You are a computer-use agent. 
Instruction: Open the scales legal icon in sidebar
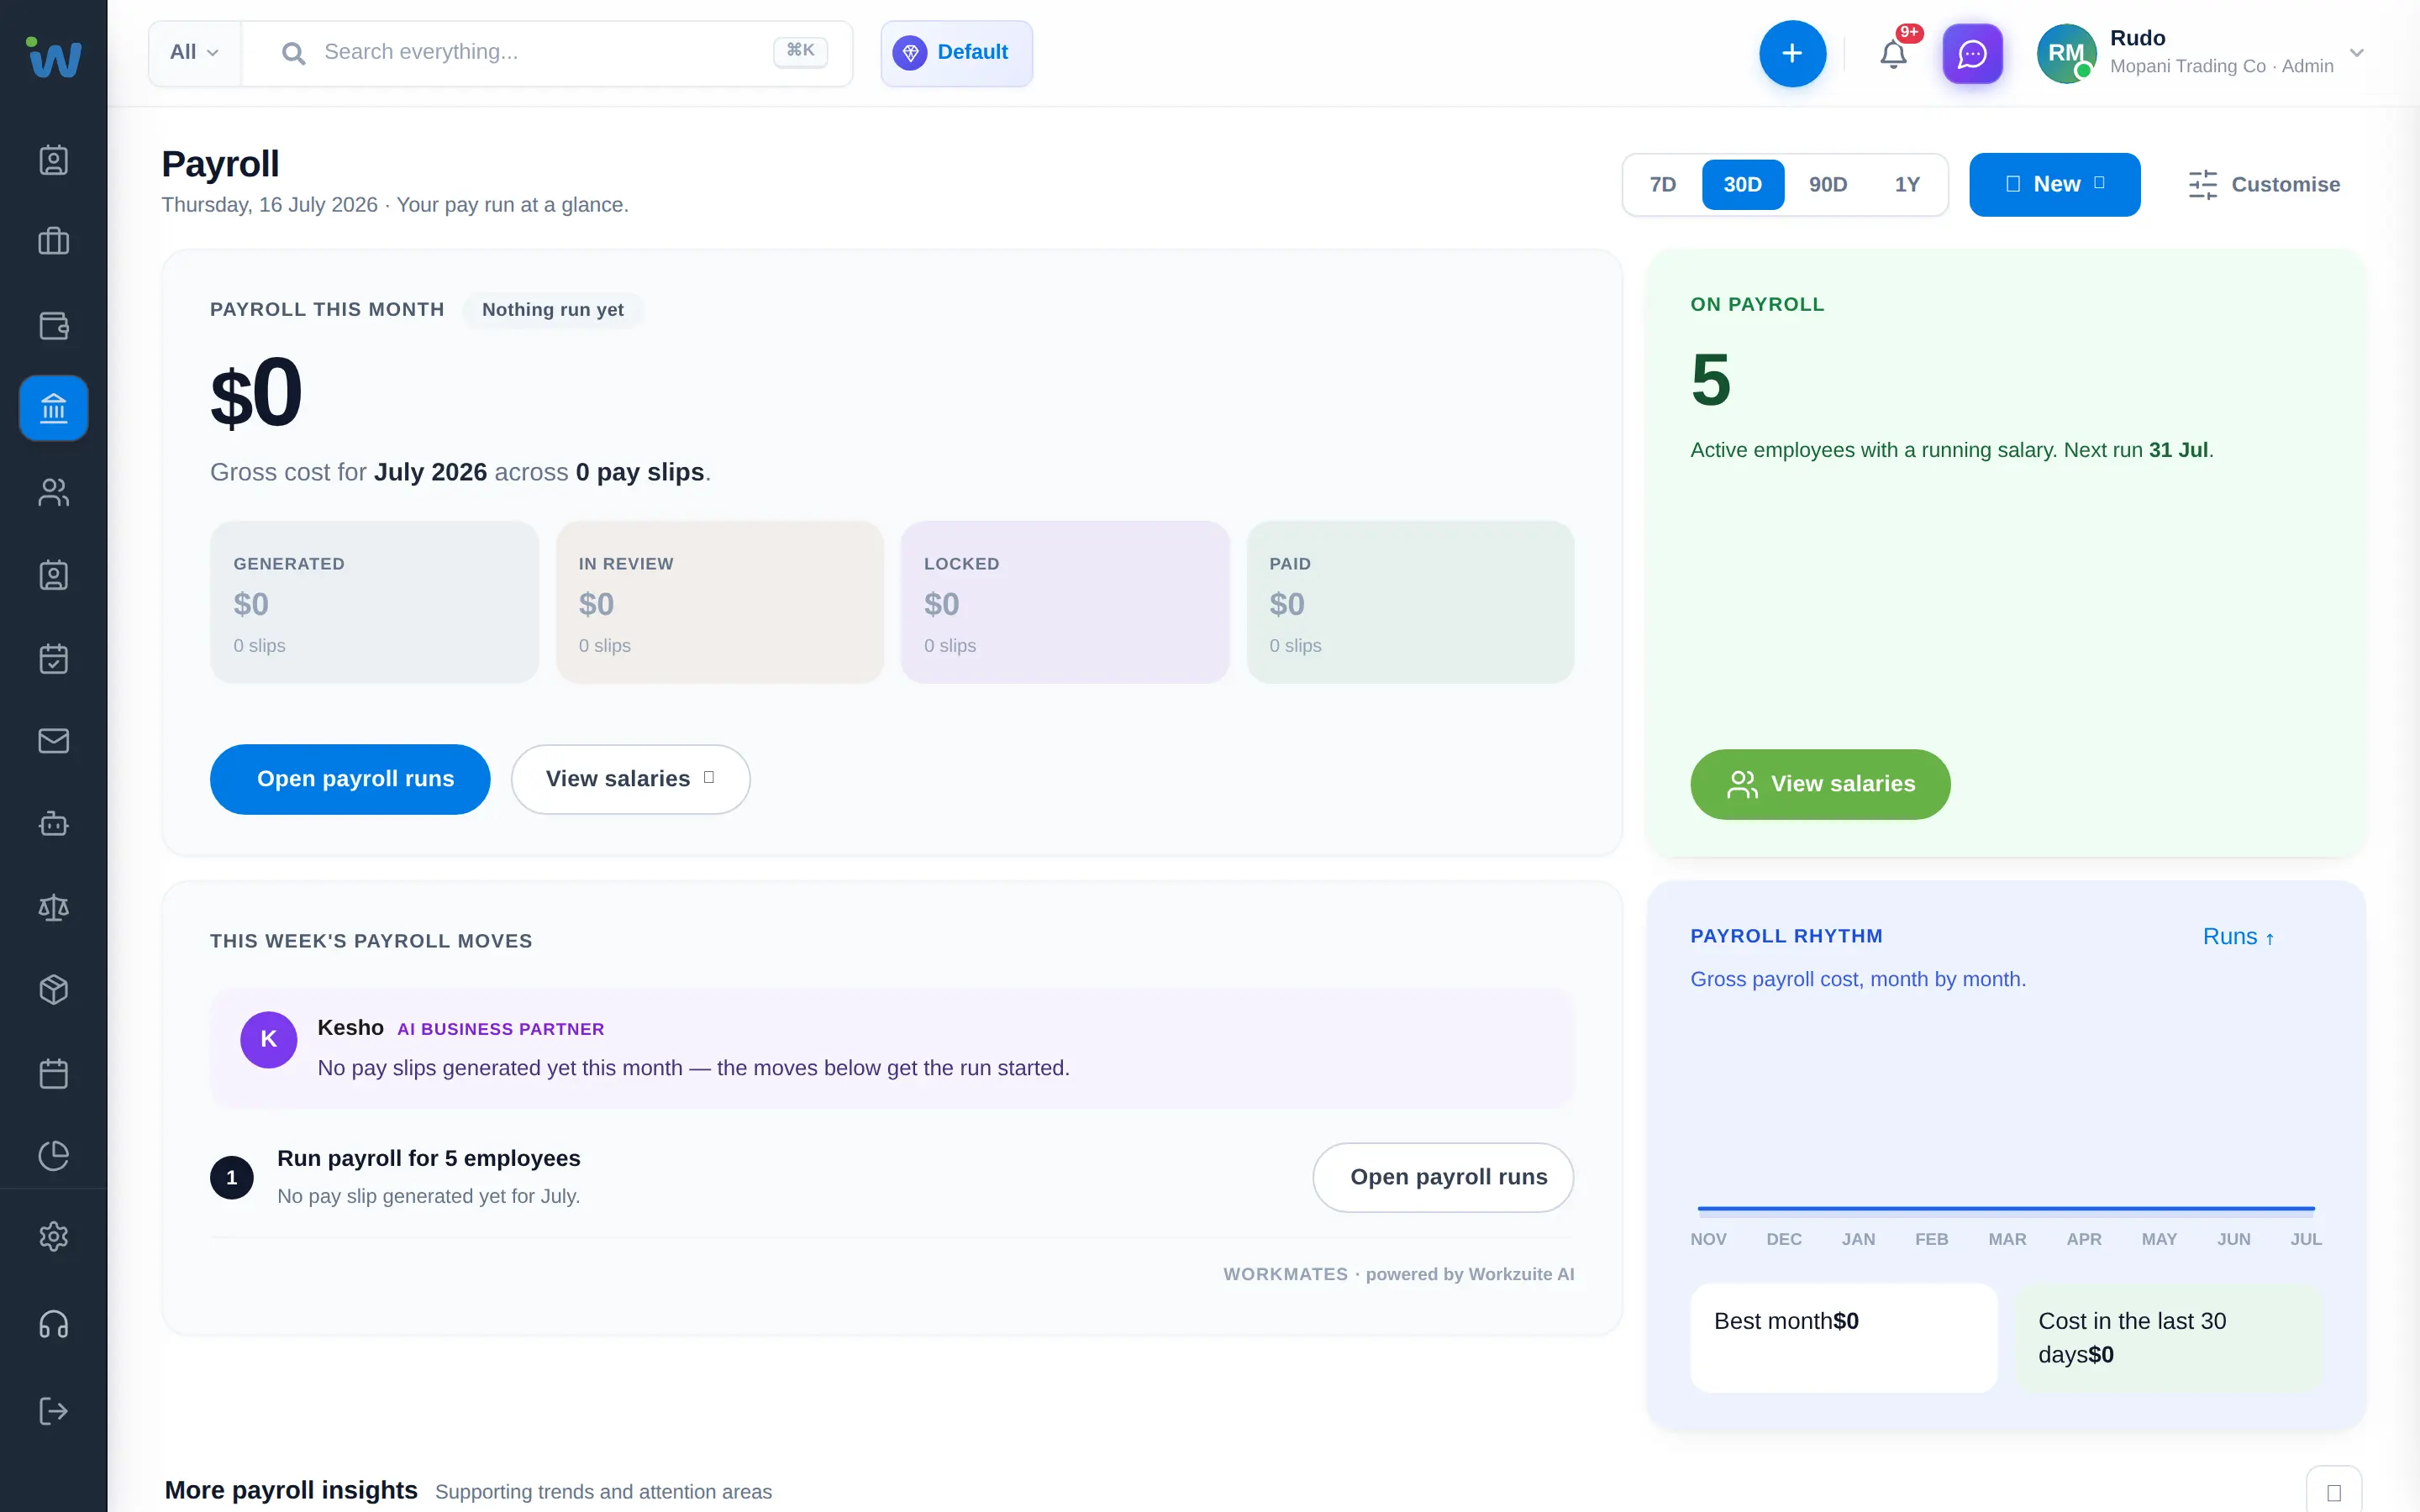tap(54, 907)
